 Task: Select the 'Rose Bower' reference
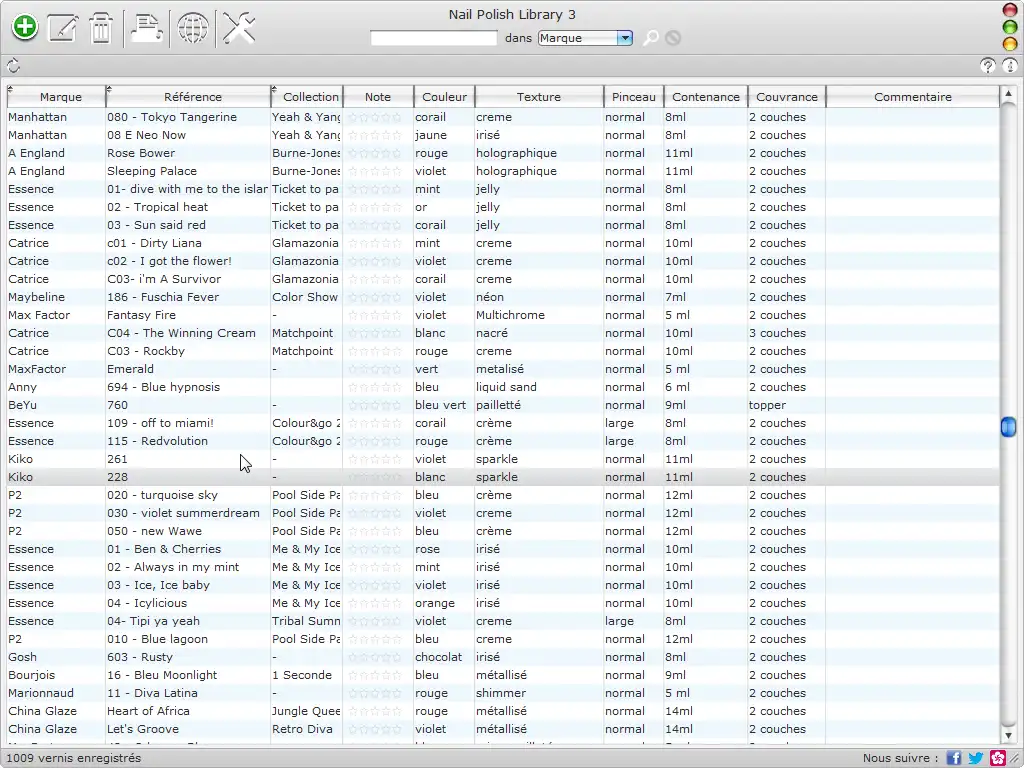click(141, 153)
